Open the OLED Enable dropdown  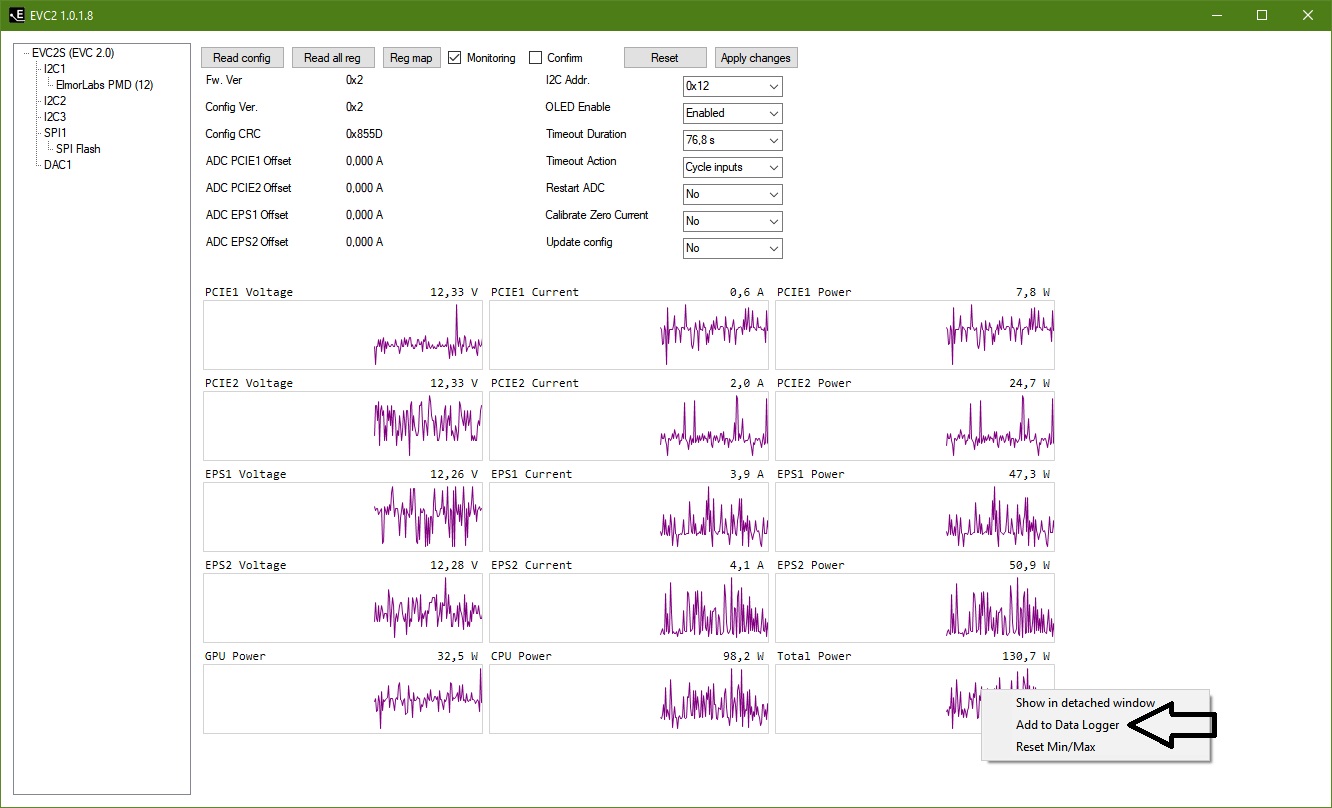tap(732, 114)
